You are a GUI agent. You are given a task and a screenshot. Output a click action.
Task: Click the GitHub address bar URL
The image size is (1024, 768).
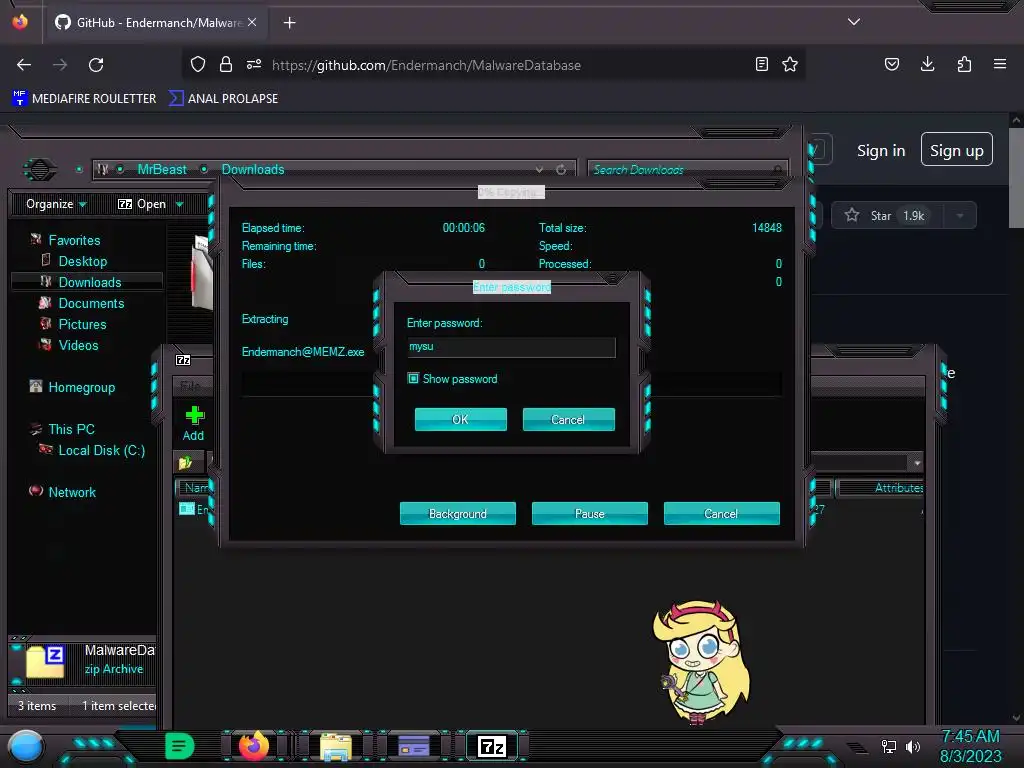coord(426,65)
